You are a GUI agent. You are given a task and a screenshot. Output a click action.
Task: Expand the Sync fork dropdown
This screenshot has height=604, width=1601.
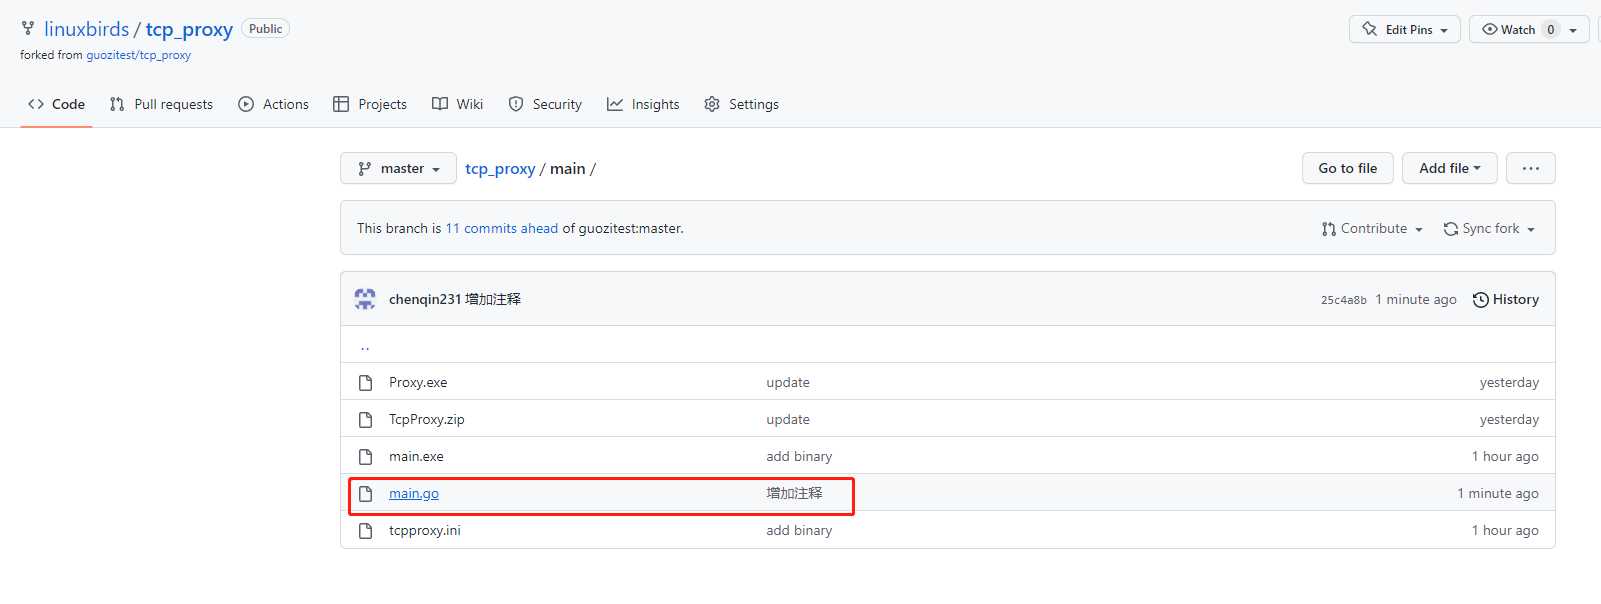pos(1489,228)
